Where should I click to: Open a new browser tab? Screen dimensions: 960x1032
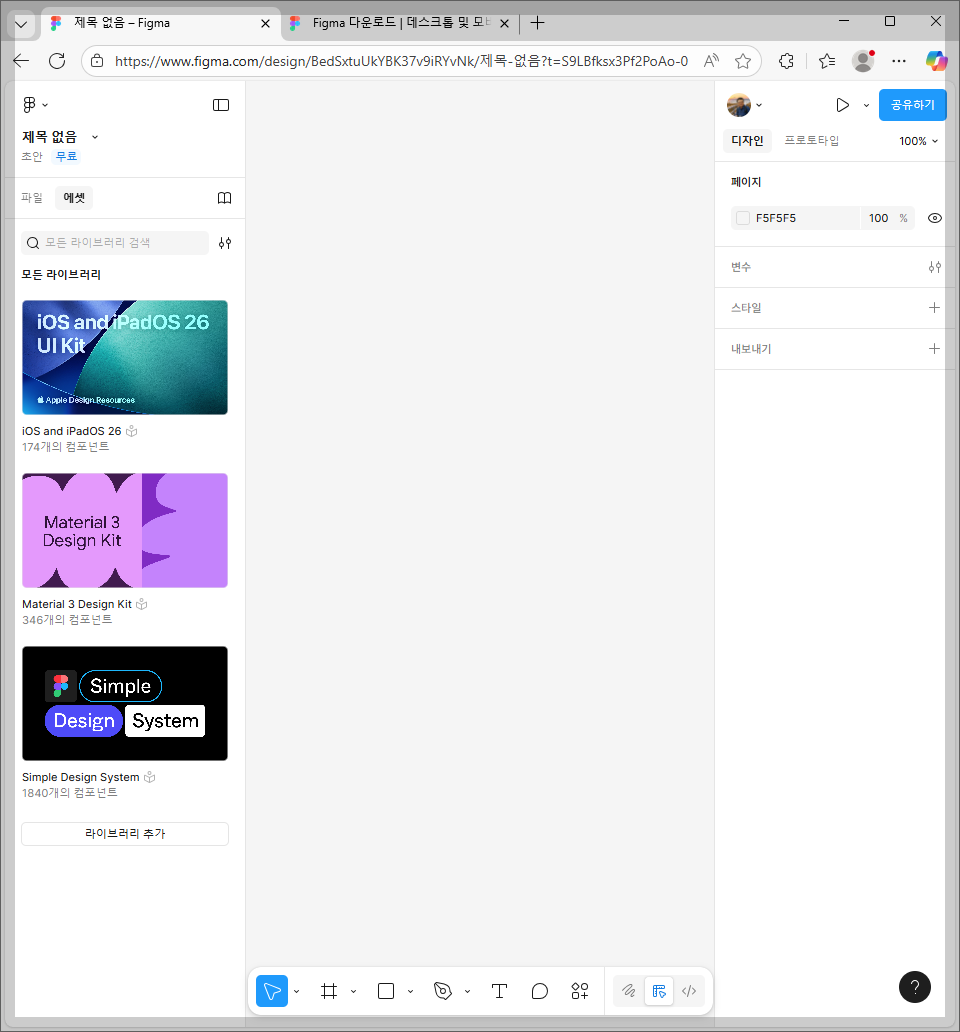coord(538,23)
